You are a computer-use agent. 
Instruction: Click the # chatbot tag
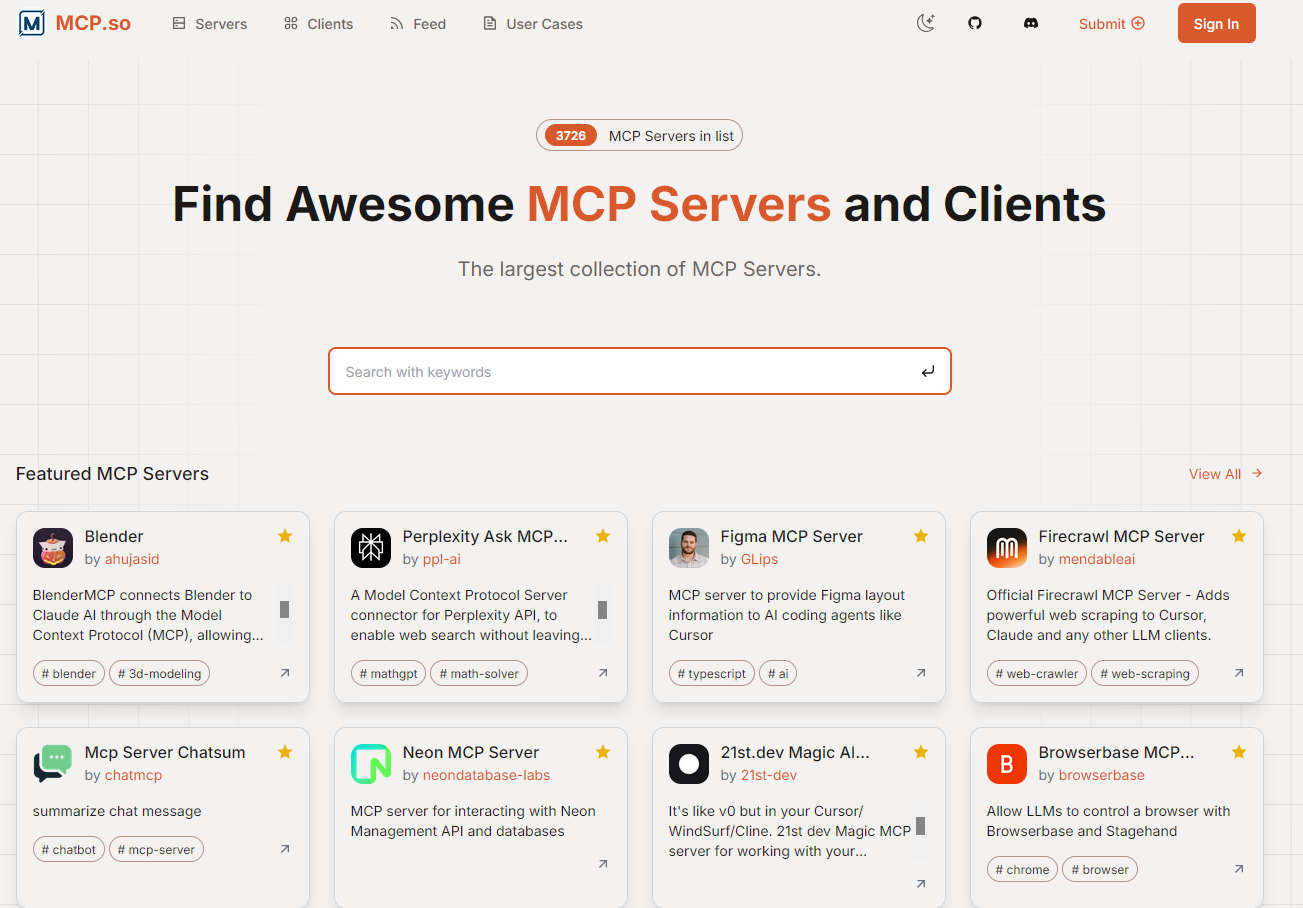click(x=69, y=849)
